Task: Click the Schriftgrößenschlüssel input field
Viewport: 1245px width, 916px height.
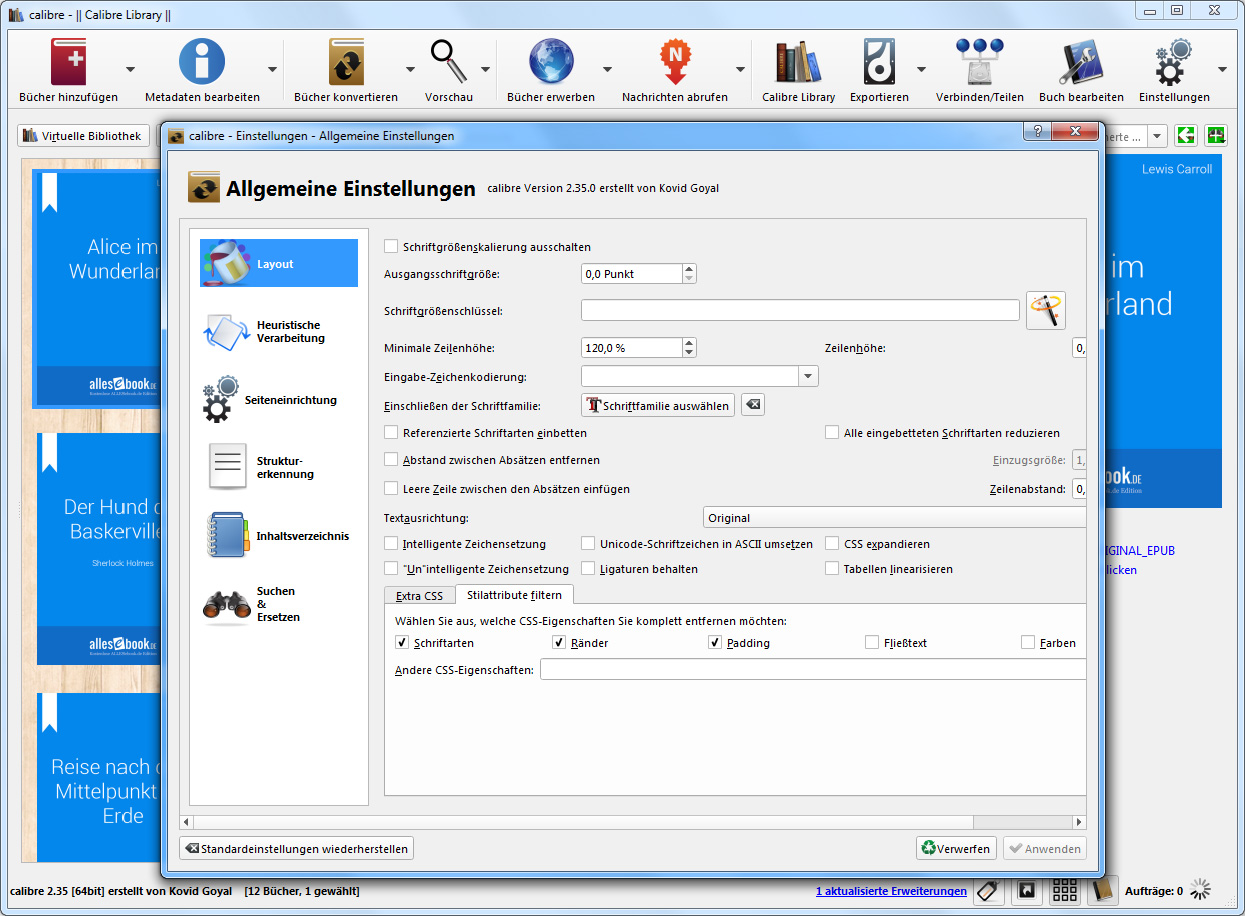Action: (800, 310)
